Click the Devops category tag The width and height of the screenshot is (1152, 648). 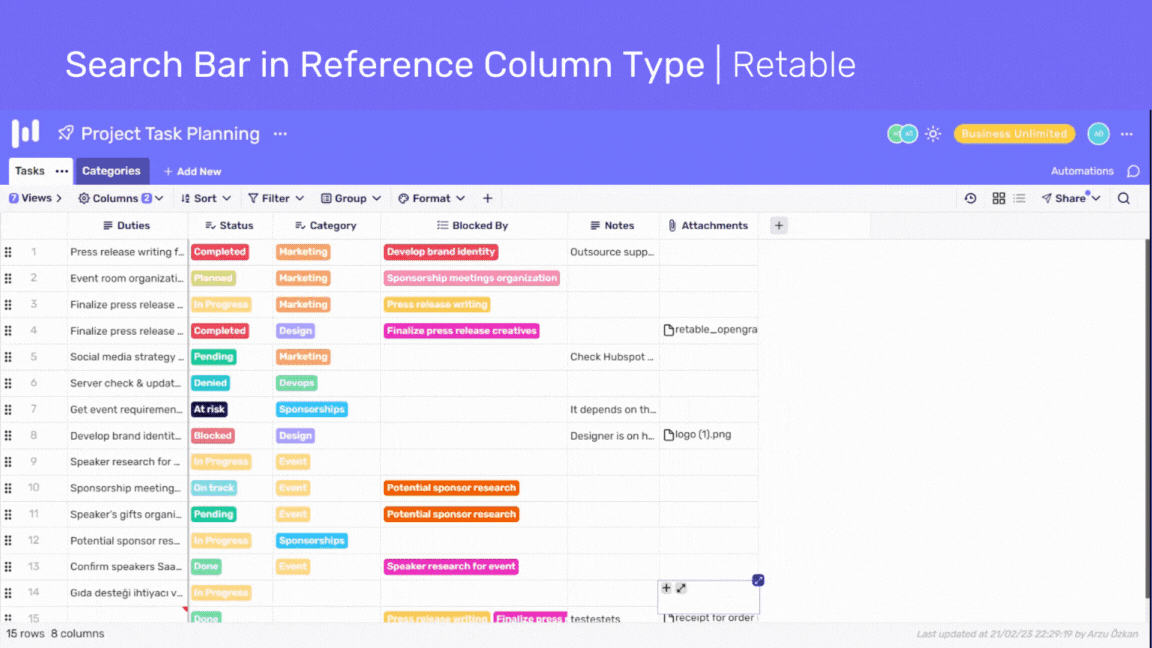[297, 383]
